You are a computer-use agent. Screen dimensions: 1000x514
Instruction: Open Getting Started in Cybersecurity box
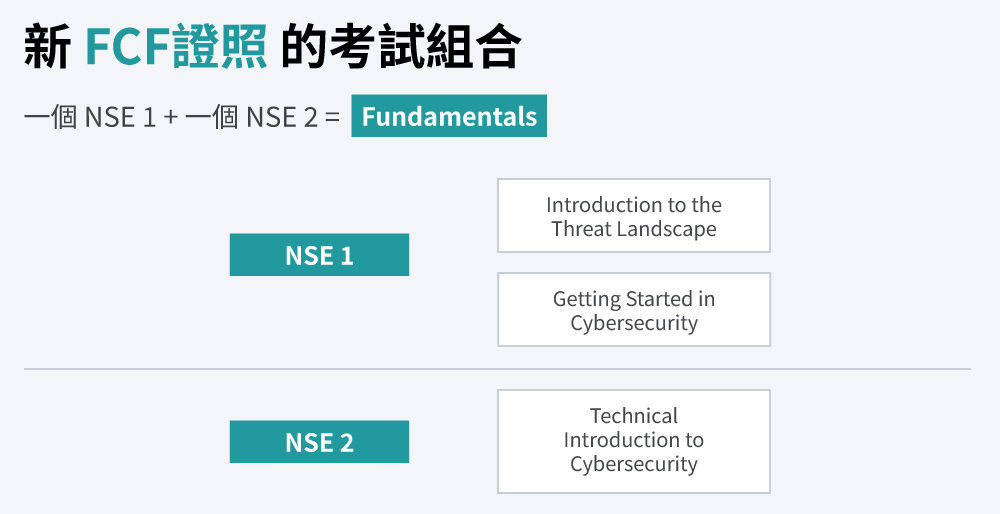(634, 309)
